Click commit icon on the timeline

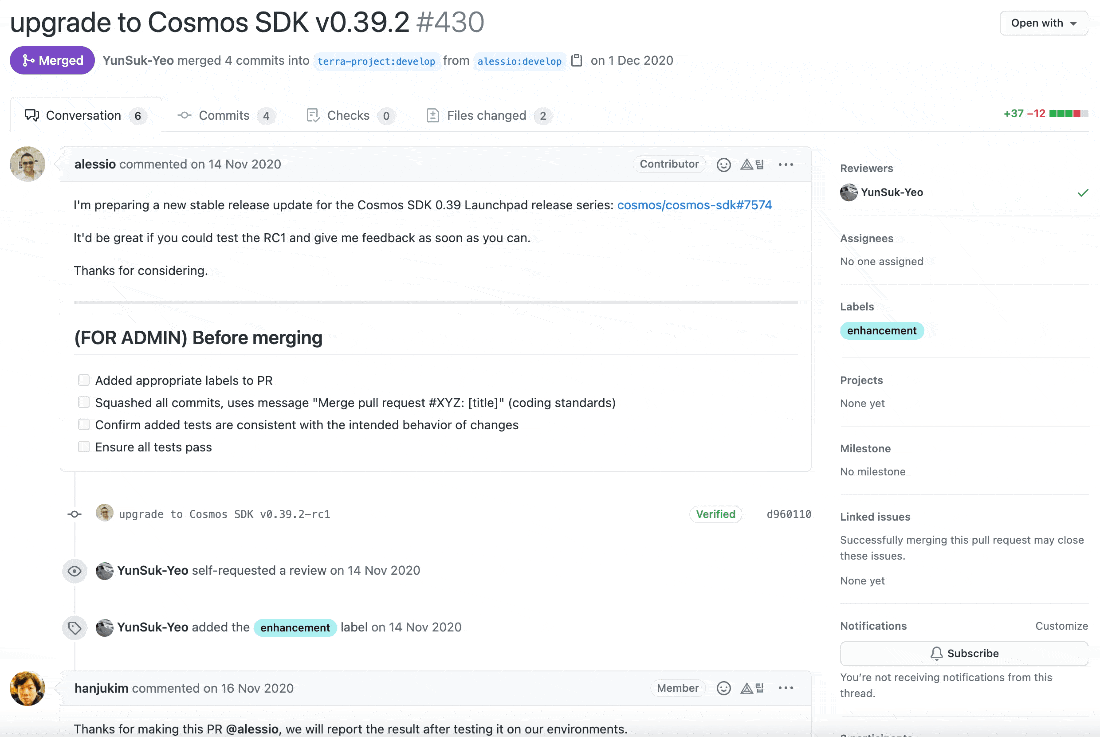click(x=74, y=514)
